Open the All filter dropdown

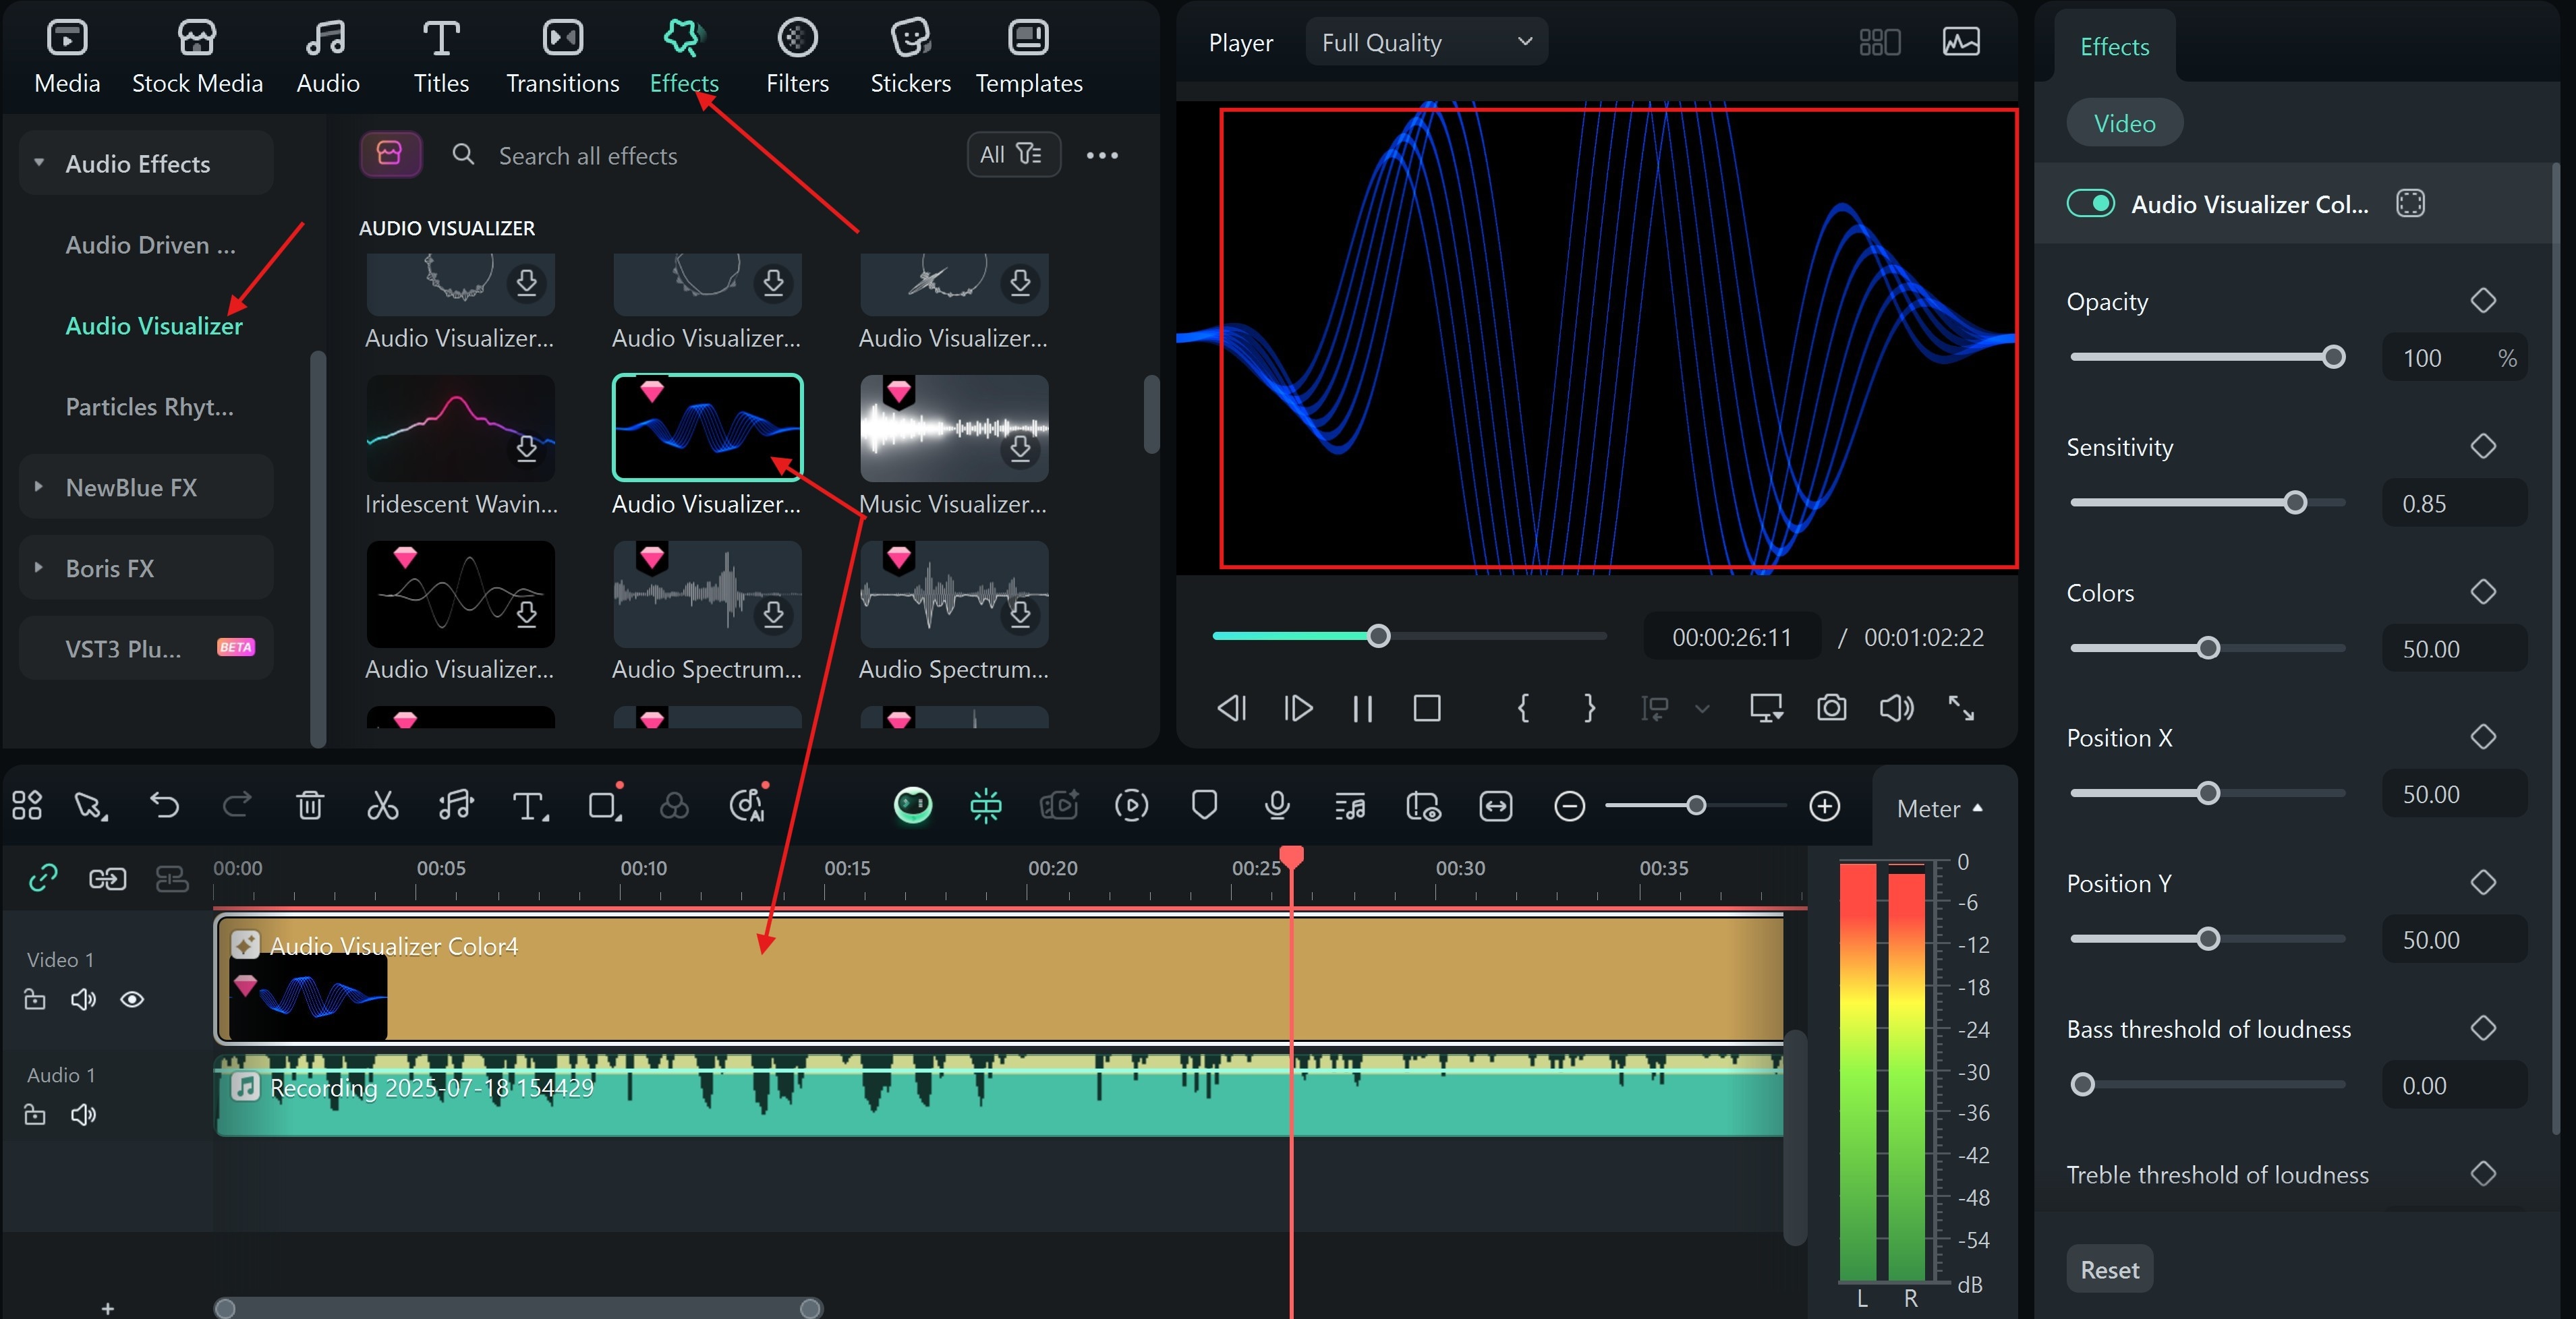click(x=1013, y=154)
